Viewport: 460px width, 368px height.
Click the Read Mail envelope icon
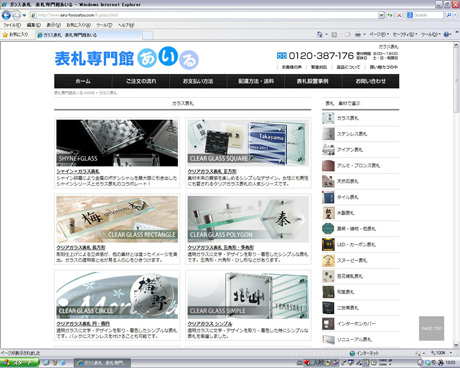tap(347, 34)
